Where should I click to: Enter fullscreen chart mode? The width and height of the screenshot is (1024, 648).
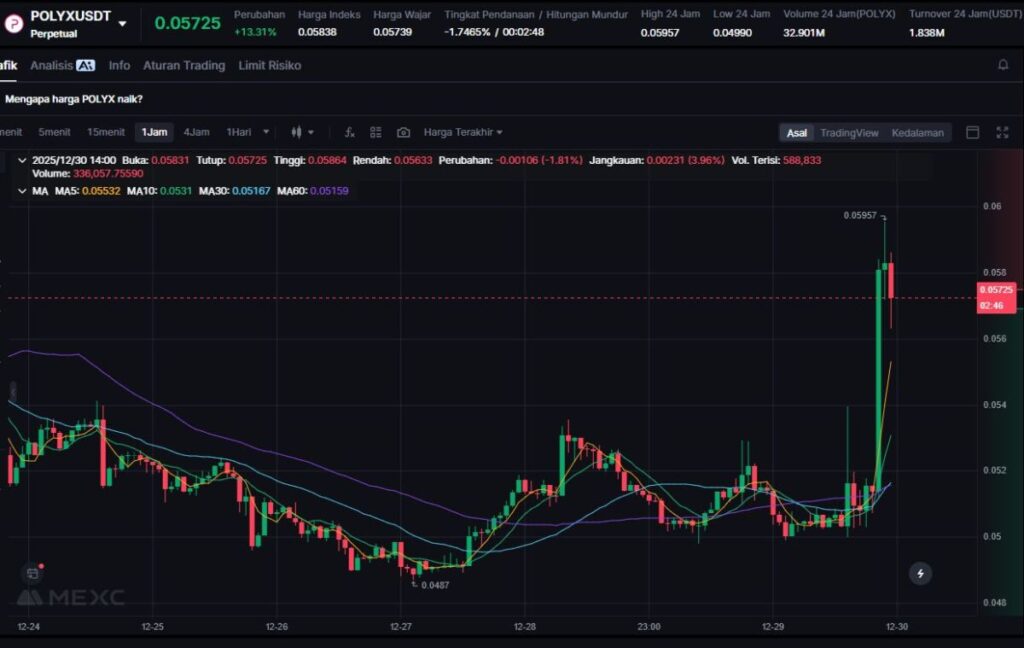(x=1002, y=132)
